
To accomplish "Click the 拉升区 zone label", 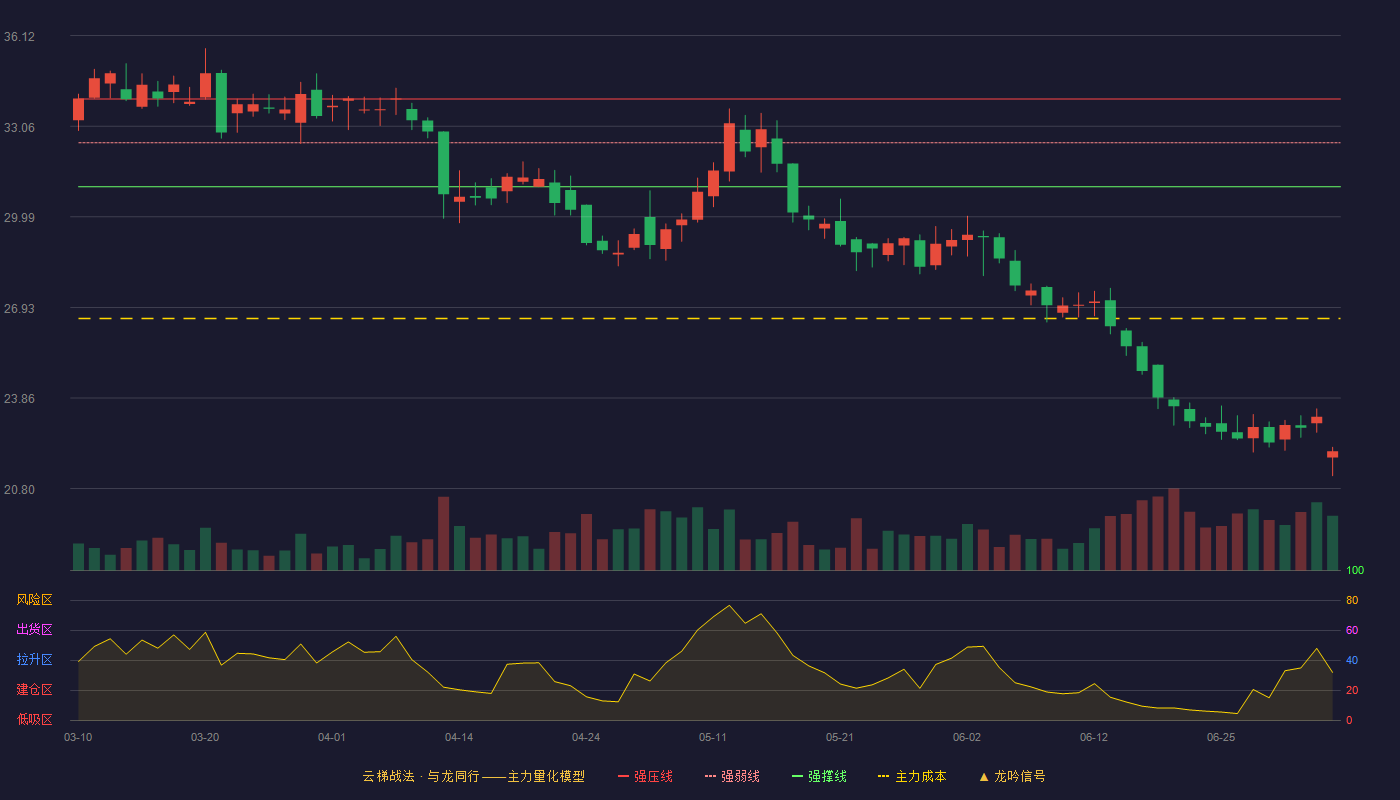I will [34, 660].
